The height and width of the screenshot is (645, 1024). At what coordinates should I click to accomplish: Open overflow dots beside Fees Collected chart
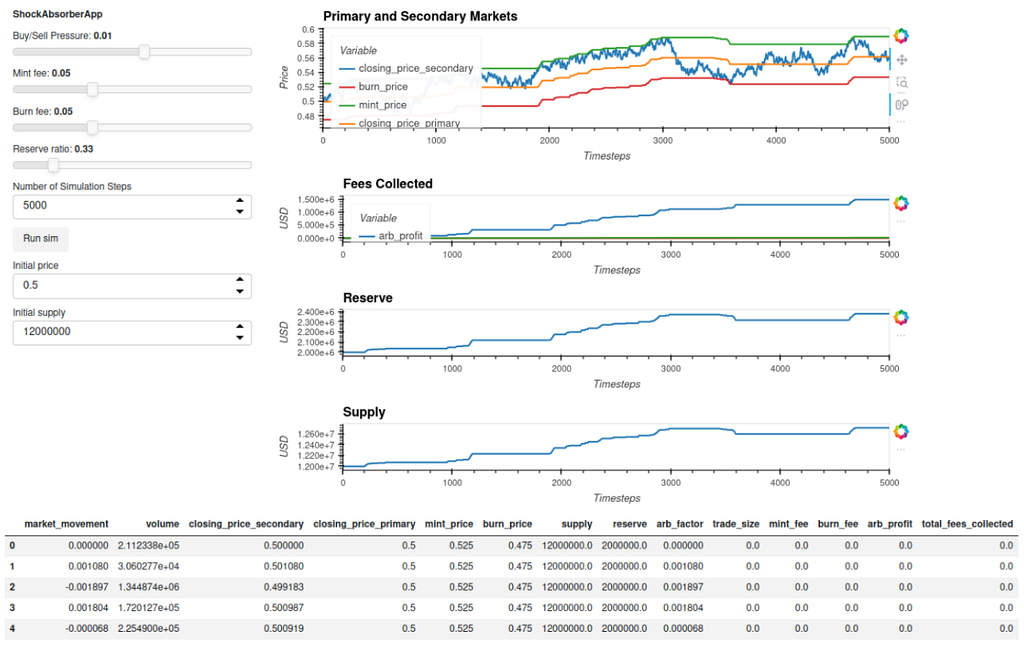pyautogui.click(x=901, y=222)
